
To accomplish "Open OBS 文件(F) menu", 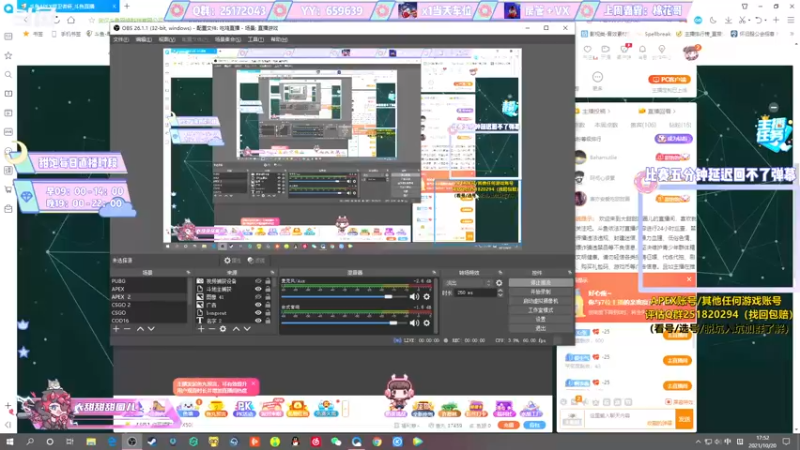I will [x=121, y=39].
